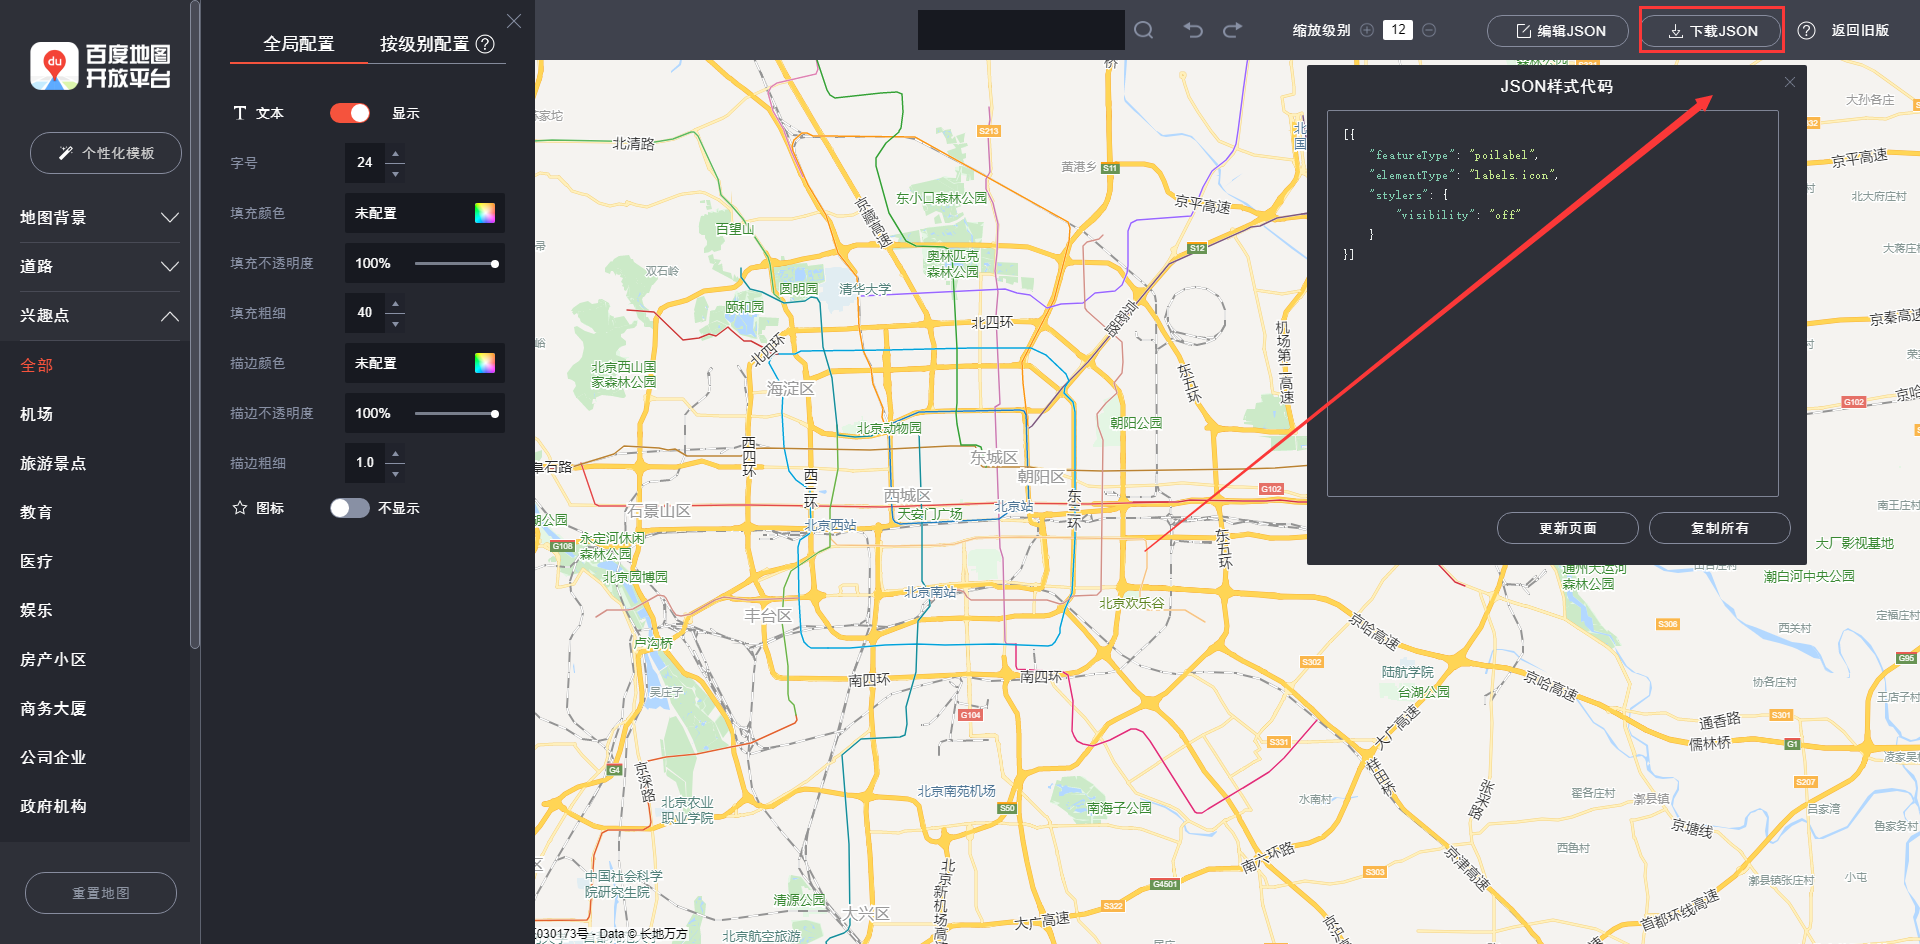Collapse the 兴趣点 section
Screen dimensions: 1920x944
point(100,315)
